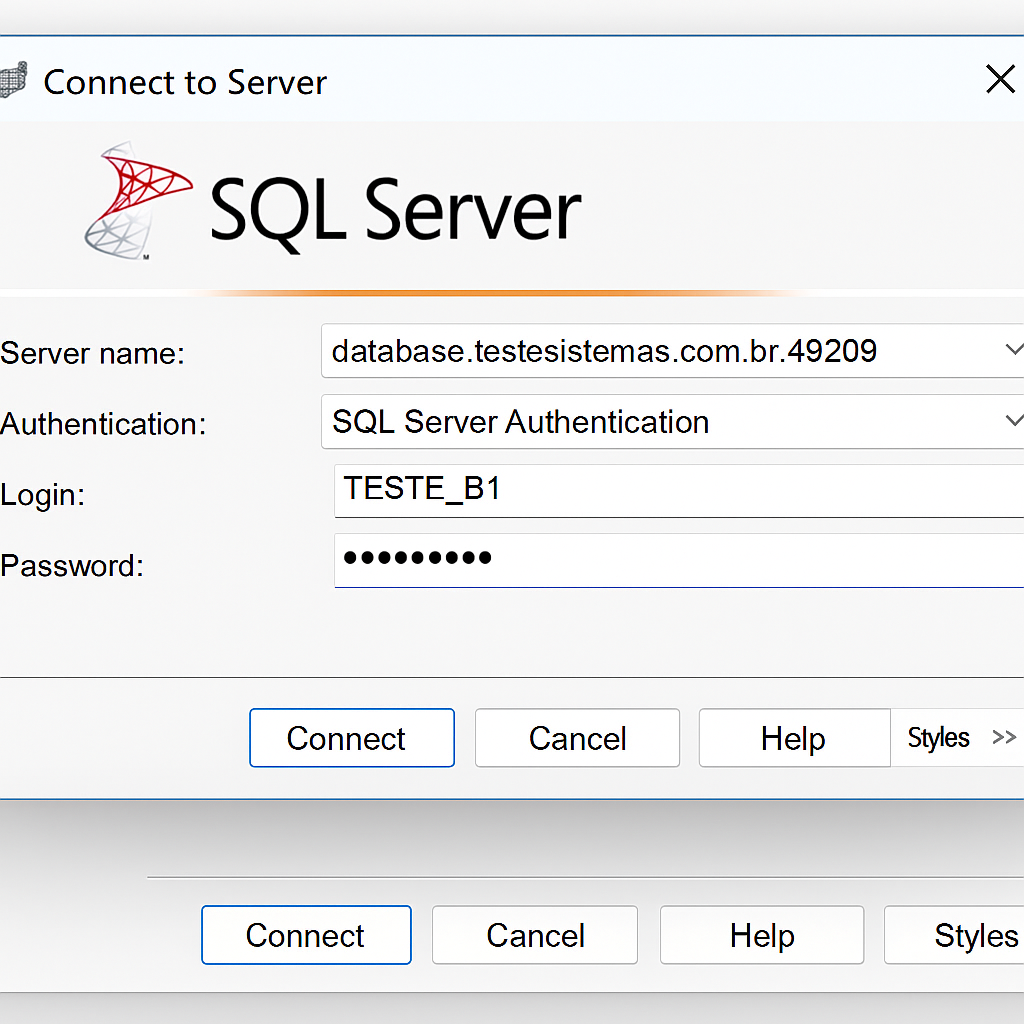Image resolution: width=1024 pixels, height=1024 pixels.
Task: Expand the Styles >> button in the dialog
Action: pyautogui.click(x=960, y=738)
